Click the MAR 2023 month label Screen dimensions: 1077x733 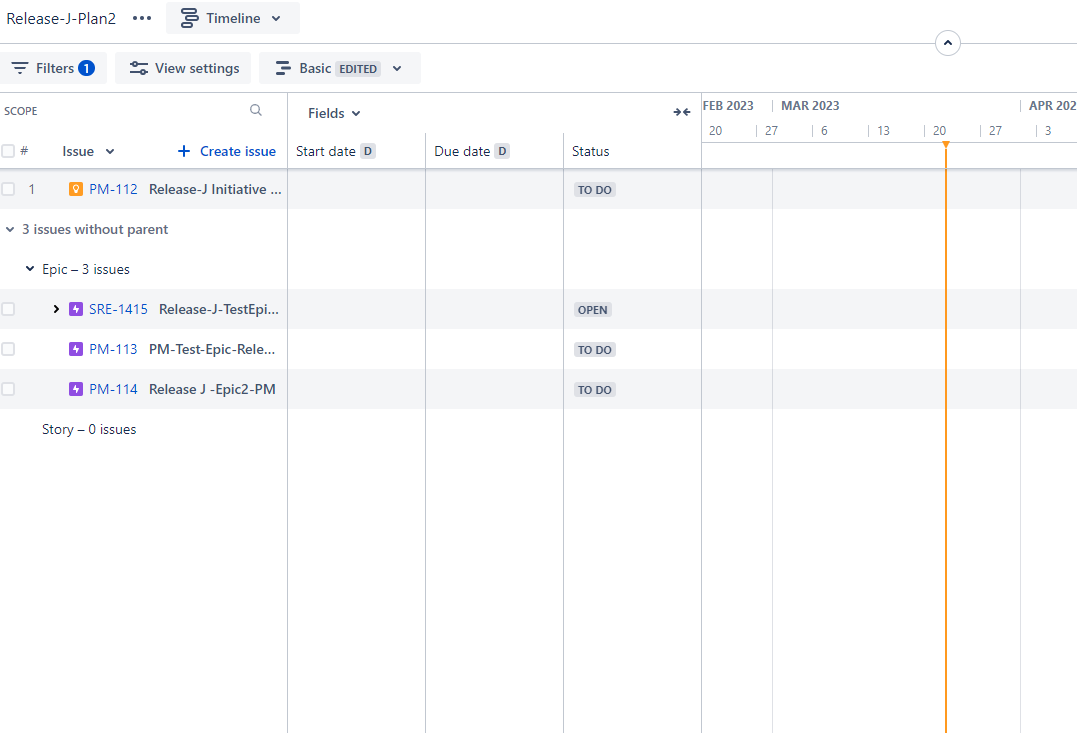click(x=810, y=106)
